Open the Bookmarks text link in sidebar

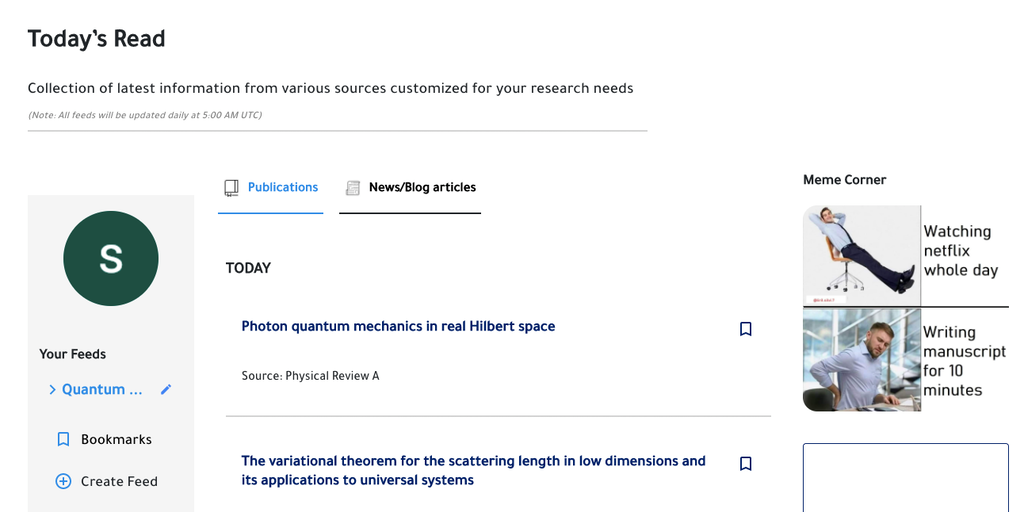point(116,439)
